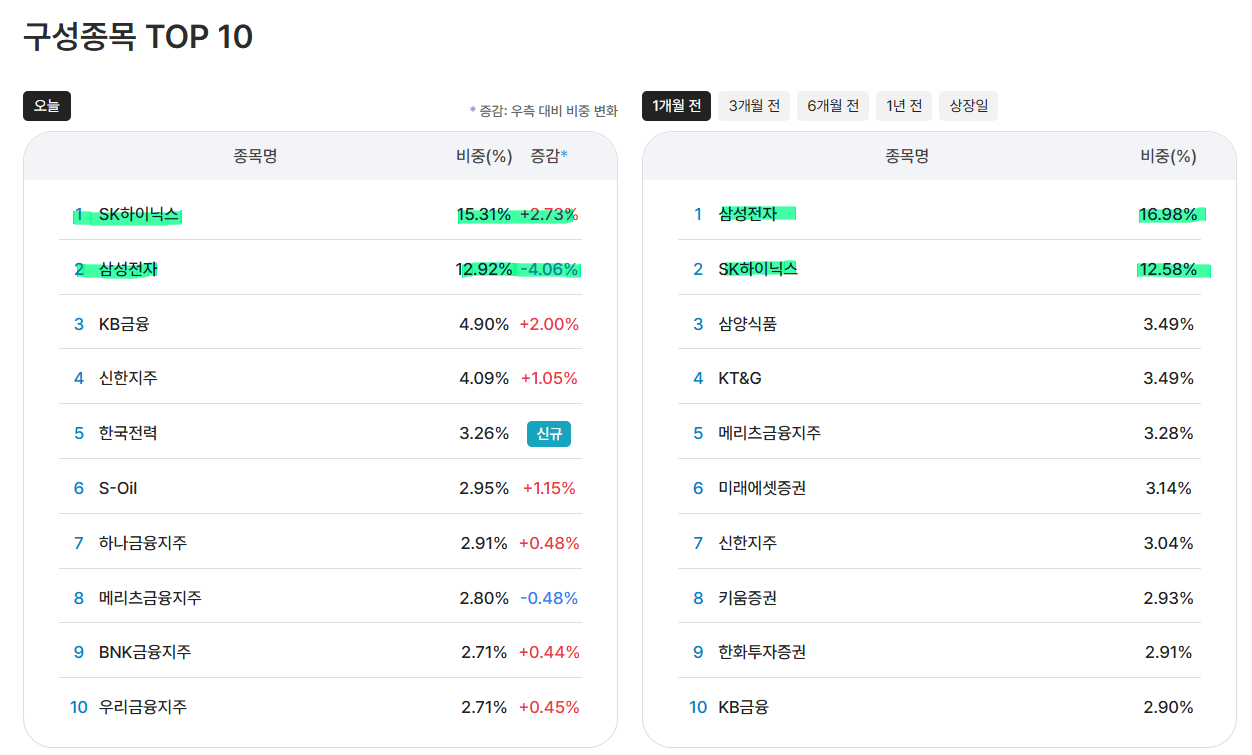Click the +0.44% change value
This screenshot has height=755, width=1252.
point(549,653)
